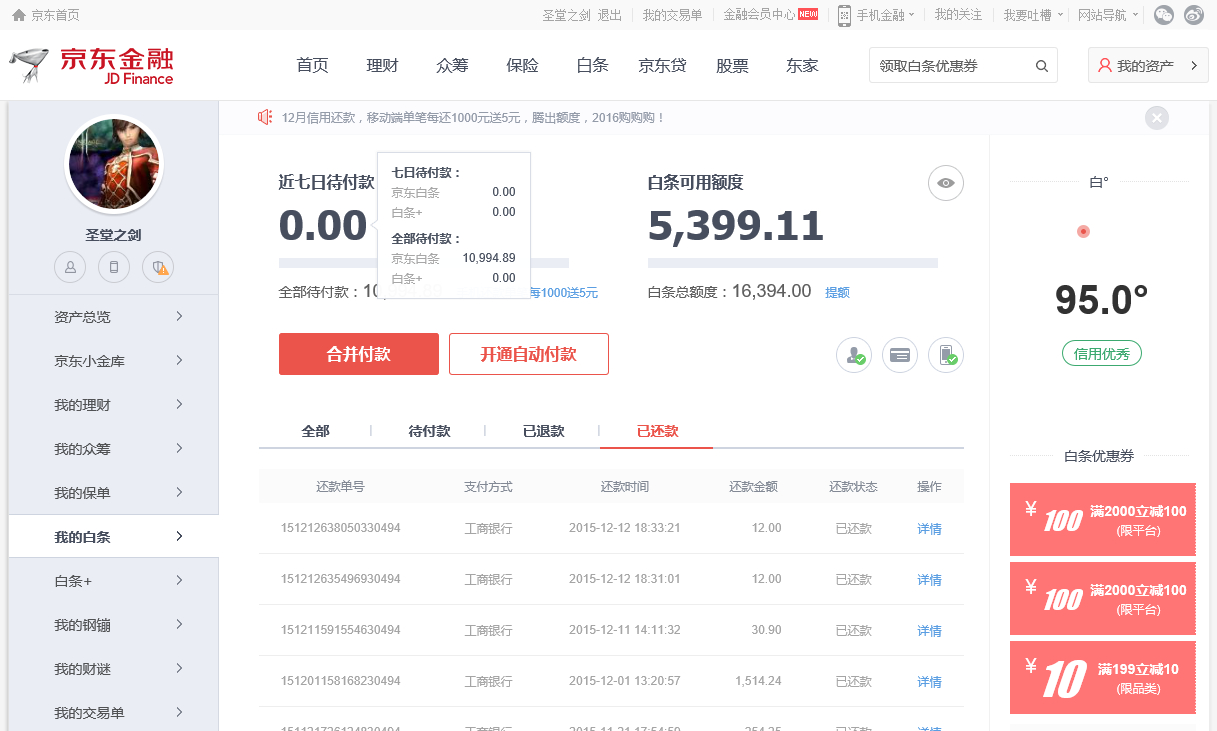Expand 我的众筹 sidebar item
Screen dimensions: 1217x731
[113, 449]
